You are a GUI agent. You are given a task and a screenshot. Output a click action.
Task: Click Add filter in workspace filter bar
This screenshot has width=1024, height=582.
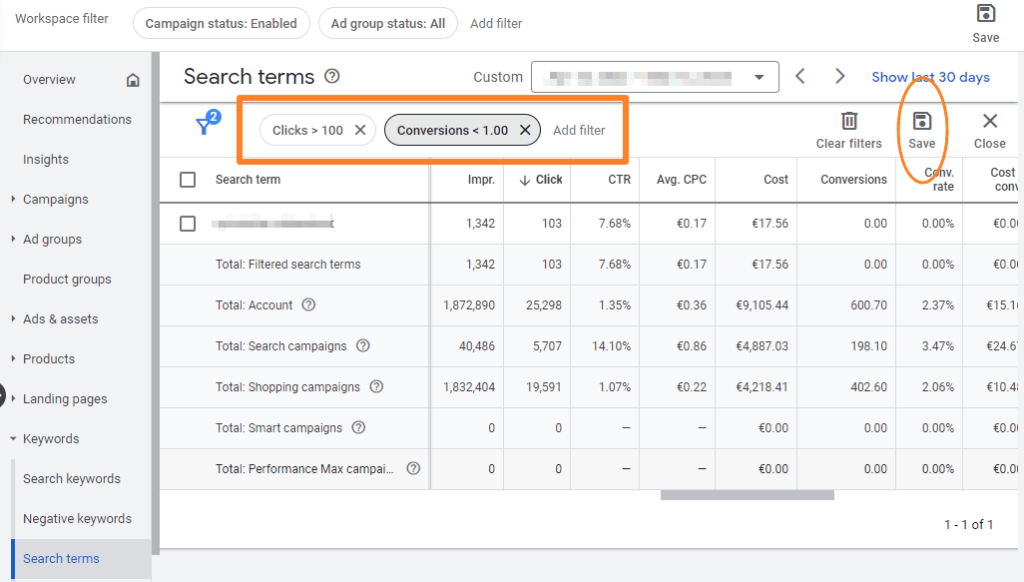[496, 24]
